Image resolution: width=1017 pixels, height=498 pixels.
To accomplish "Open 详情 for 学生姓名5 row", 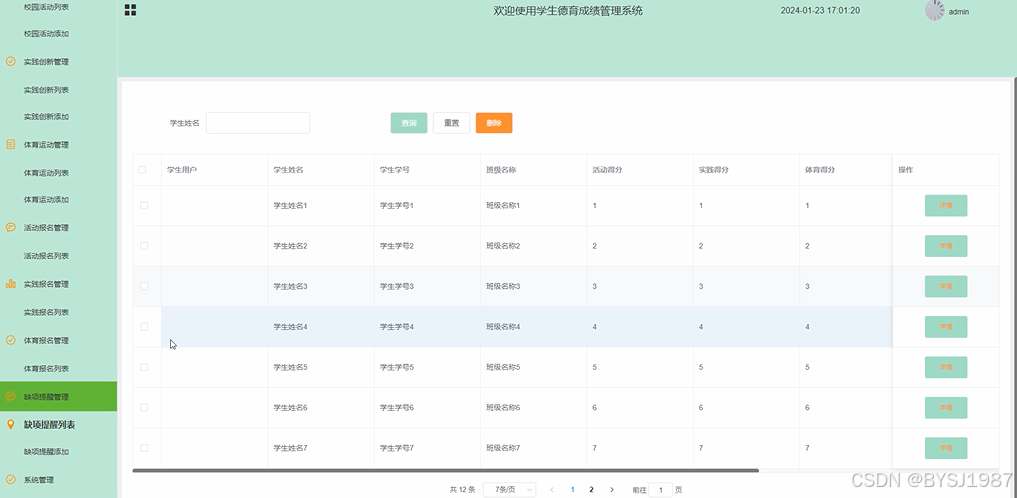I will [x=946, y=367].
